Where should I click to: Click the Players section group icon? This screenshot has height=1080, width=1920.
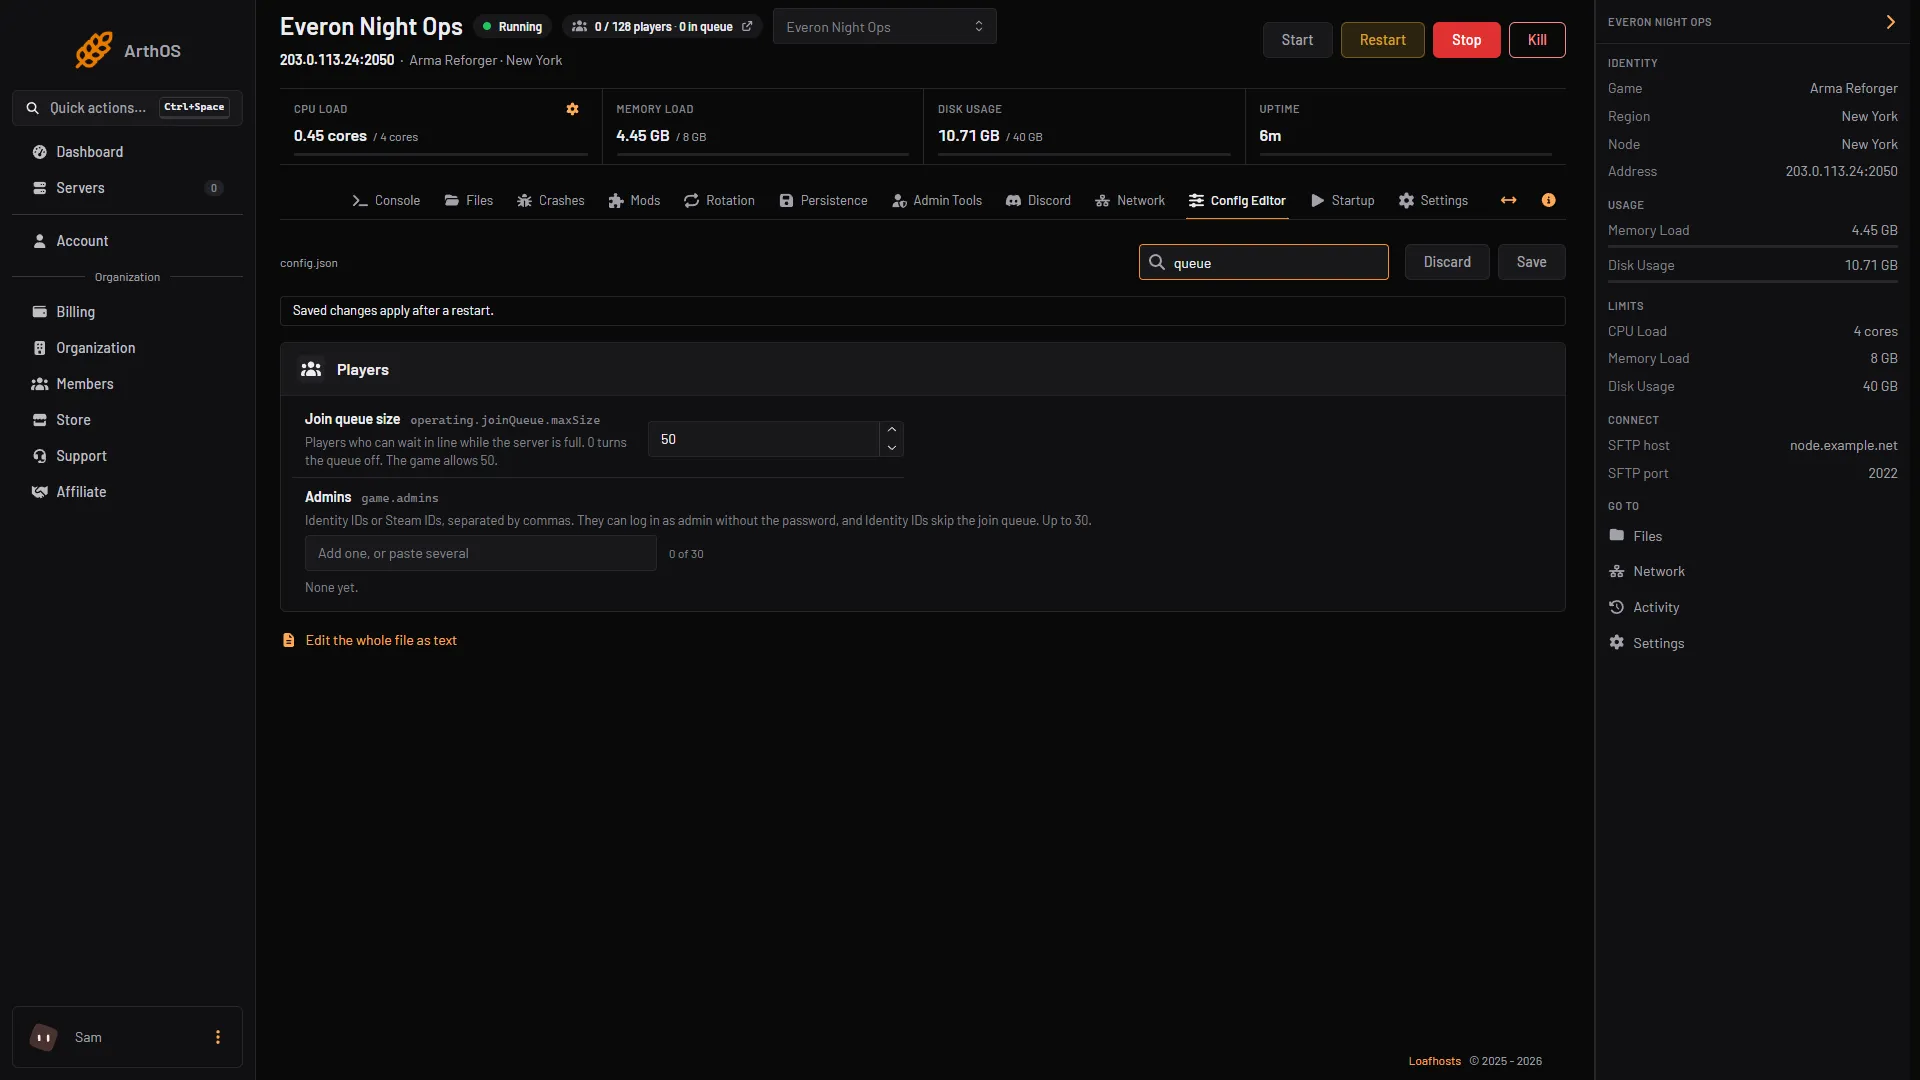[311, 370]
